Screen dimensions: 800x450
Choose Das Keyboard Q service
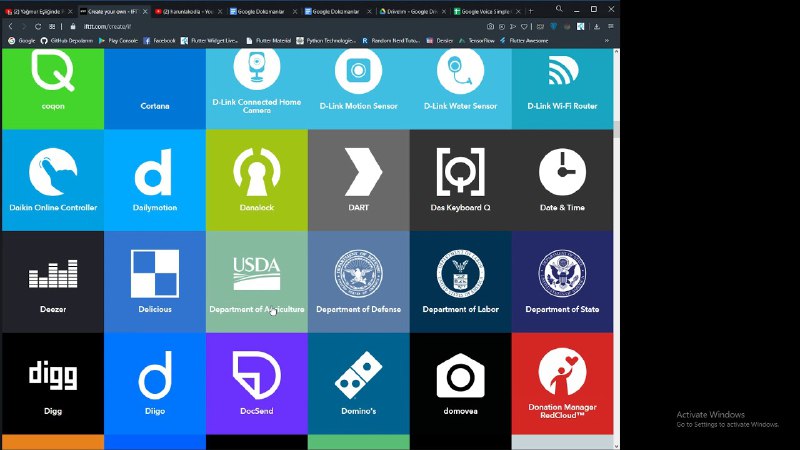pyautogui.click(x=460, y=180)
